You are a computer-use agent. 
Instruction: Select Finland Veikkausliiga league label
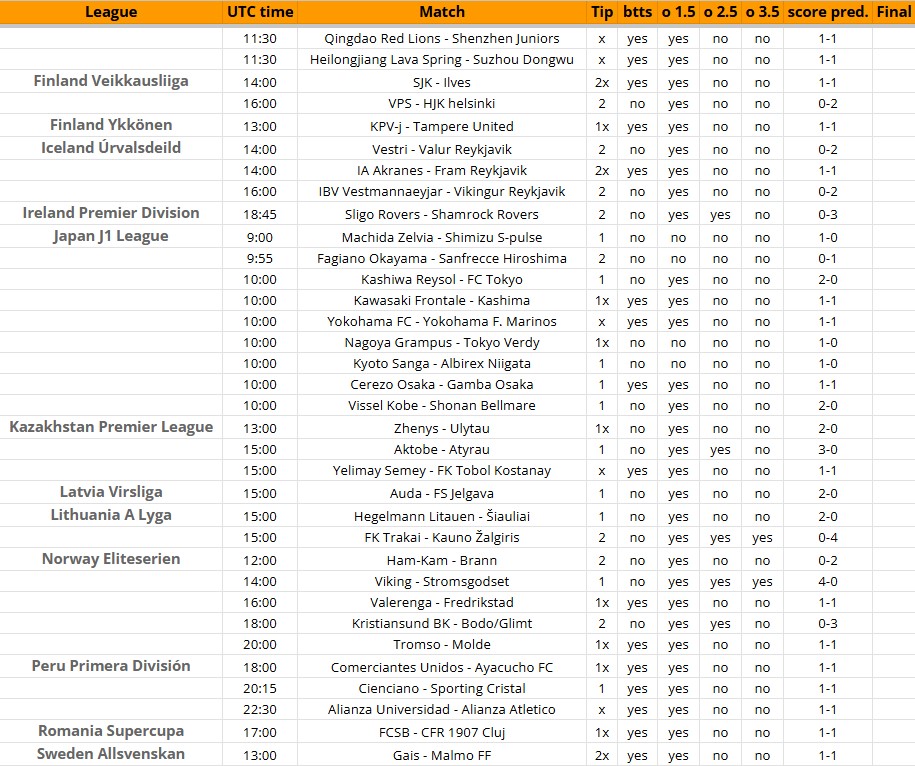tap(111, 81)
